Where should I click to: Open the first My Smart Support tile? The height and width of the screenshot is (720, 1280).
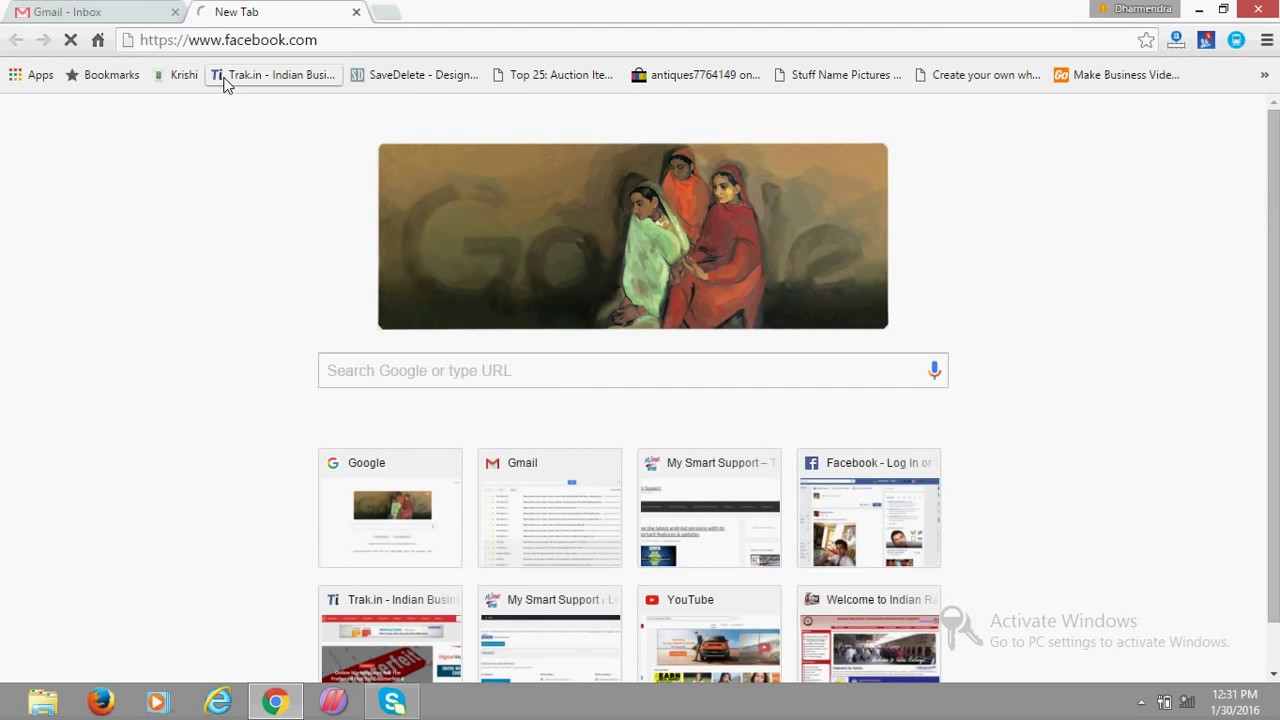[x=709, y=508]
